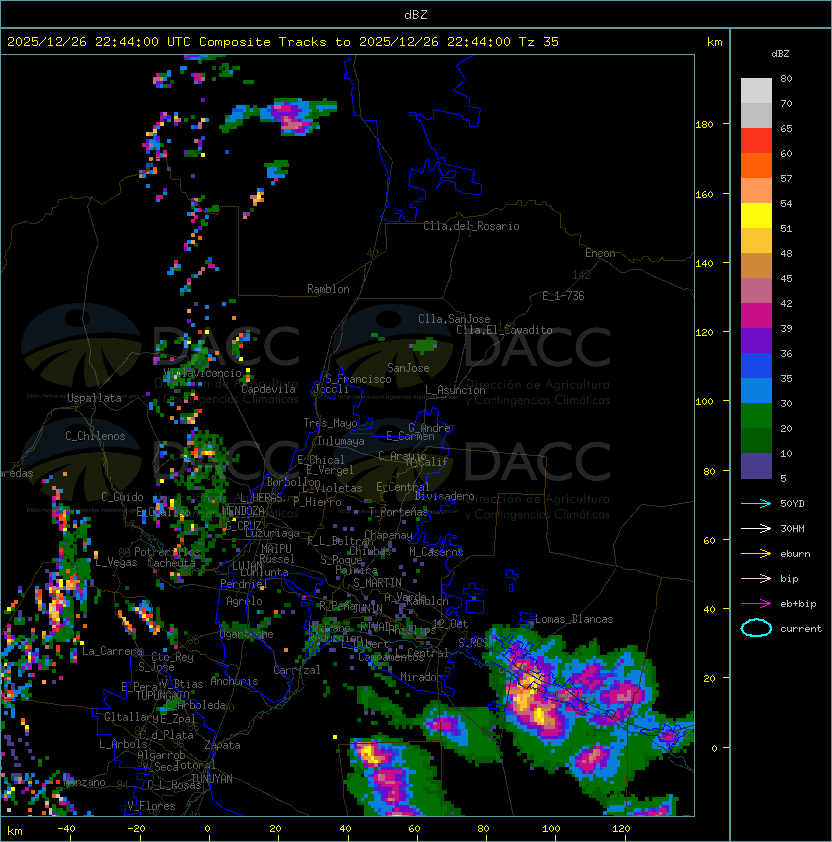Click the '30HM' legend label
This screenshot has height=842, width=832.
[792, 528]
